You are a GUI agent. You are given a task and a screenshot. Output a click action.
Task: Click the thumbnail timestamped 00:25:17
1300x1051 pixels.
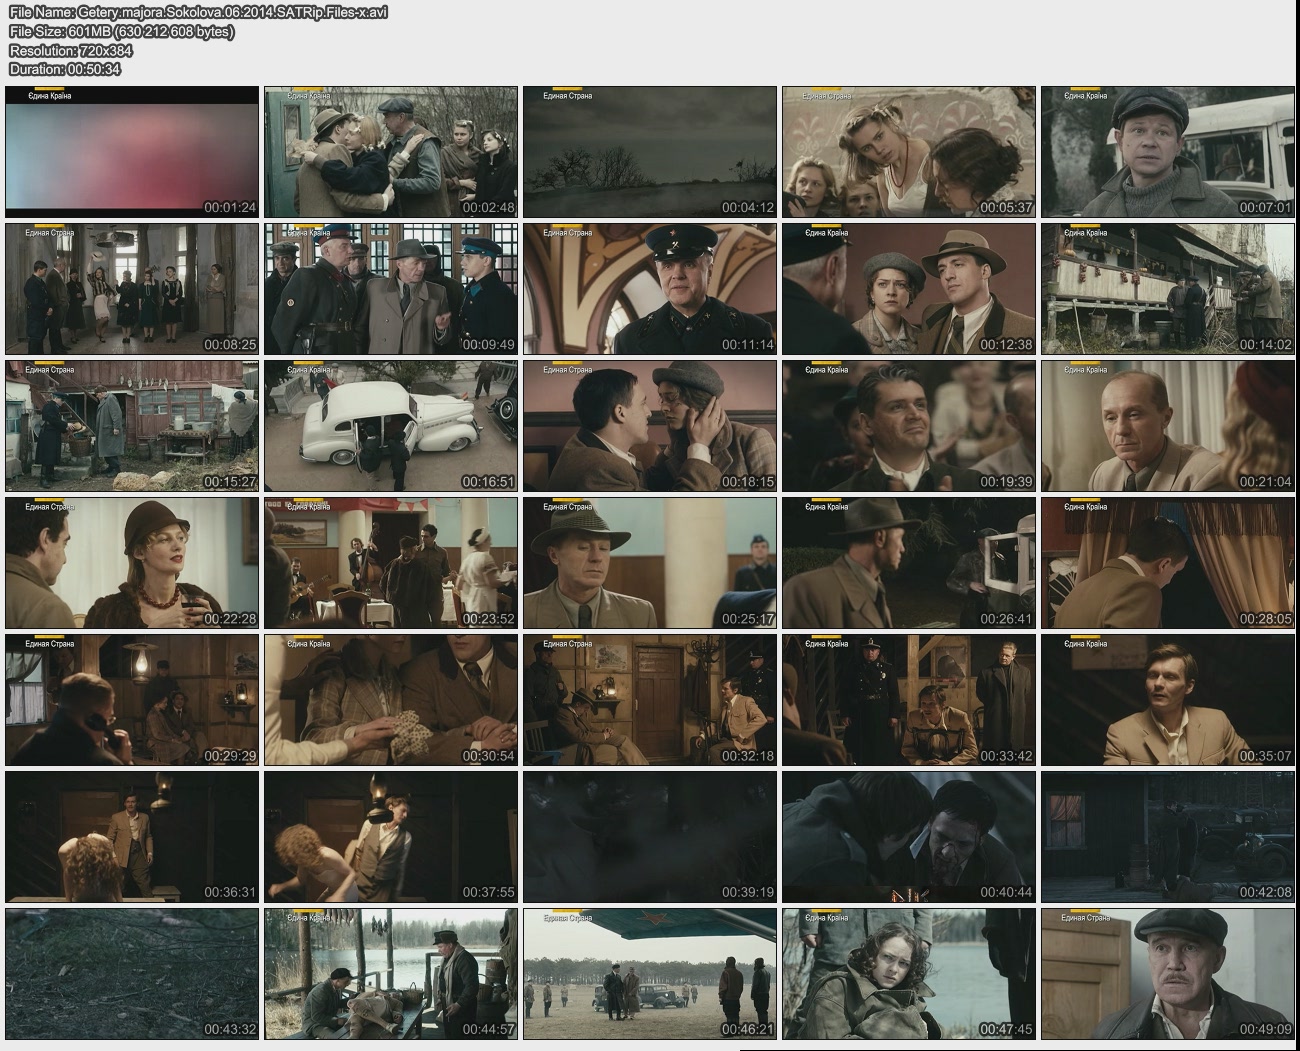tap(650, 563)
